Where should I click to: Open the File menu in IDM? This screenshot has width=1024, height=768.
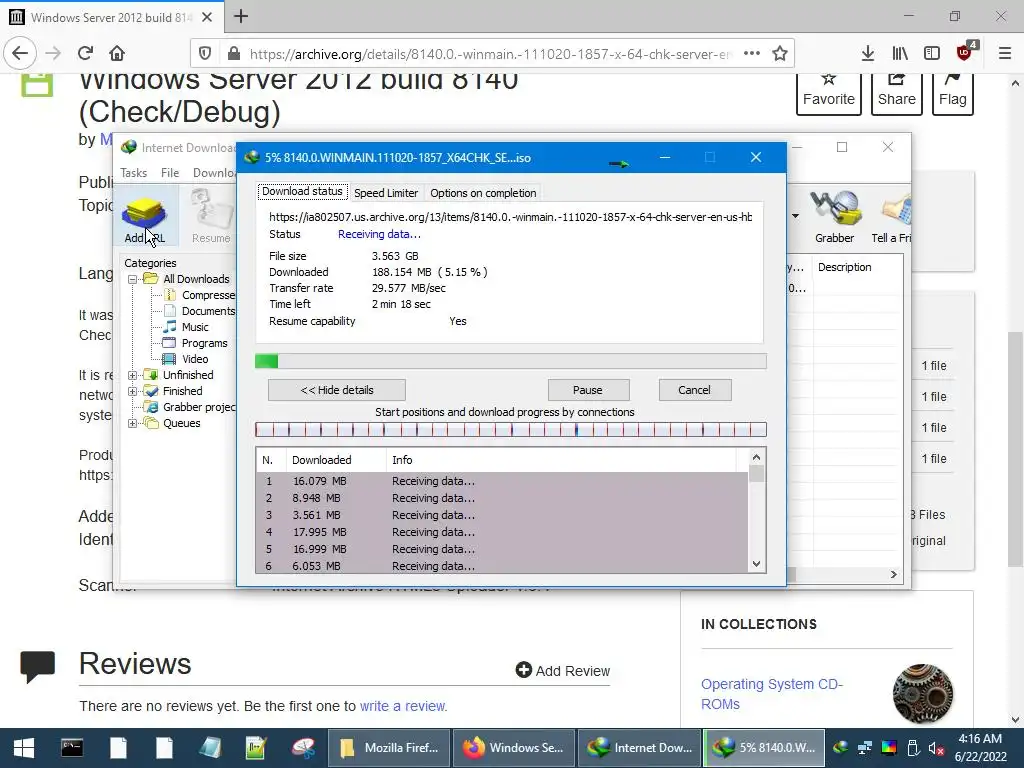(170, 172)
